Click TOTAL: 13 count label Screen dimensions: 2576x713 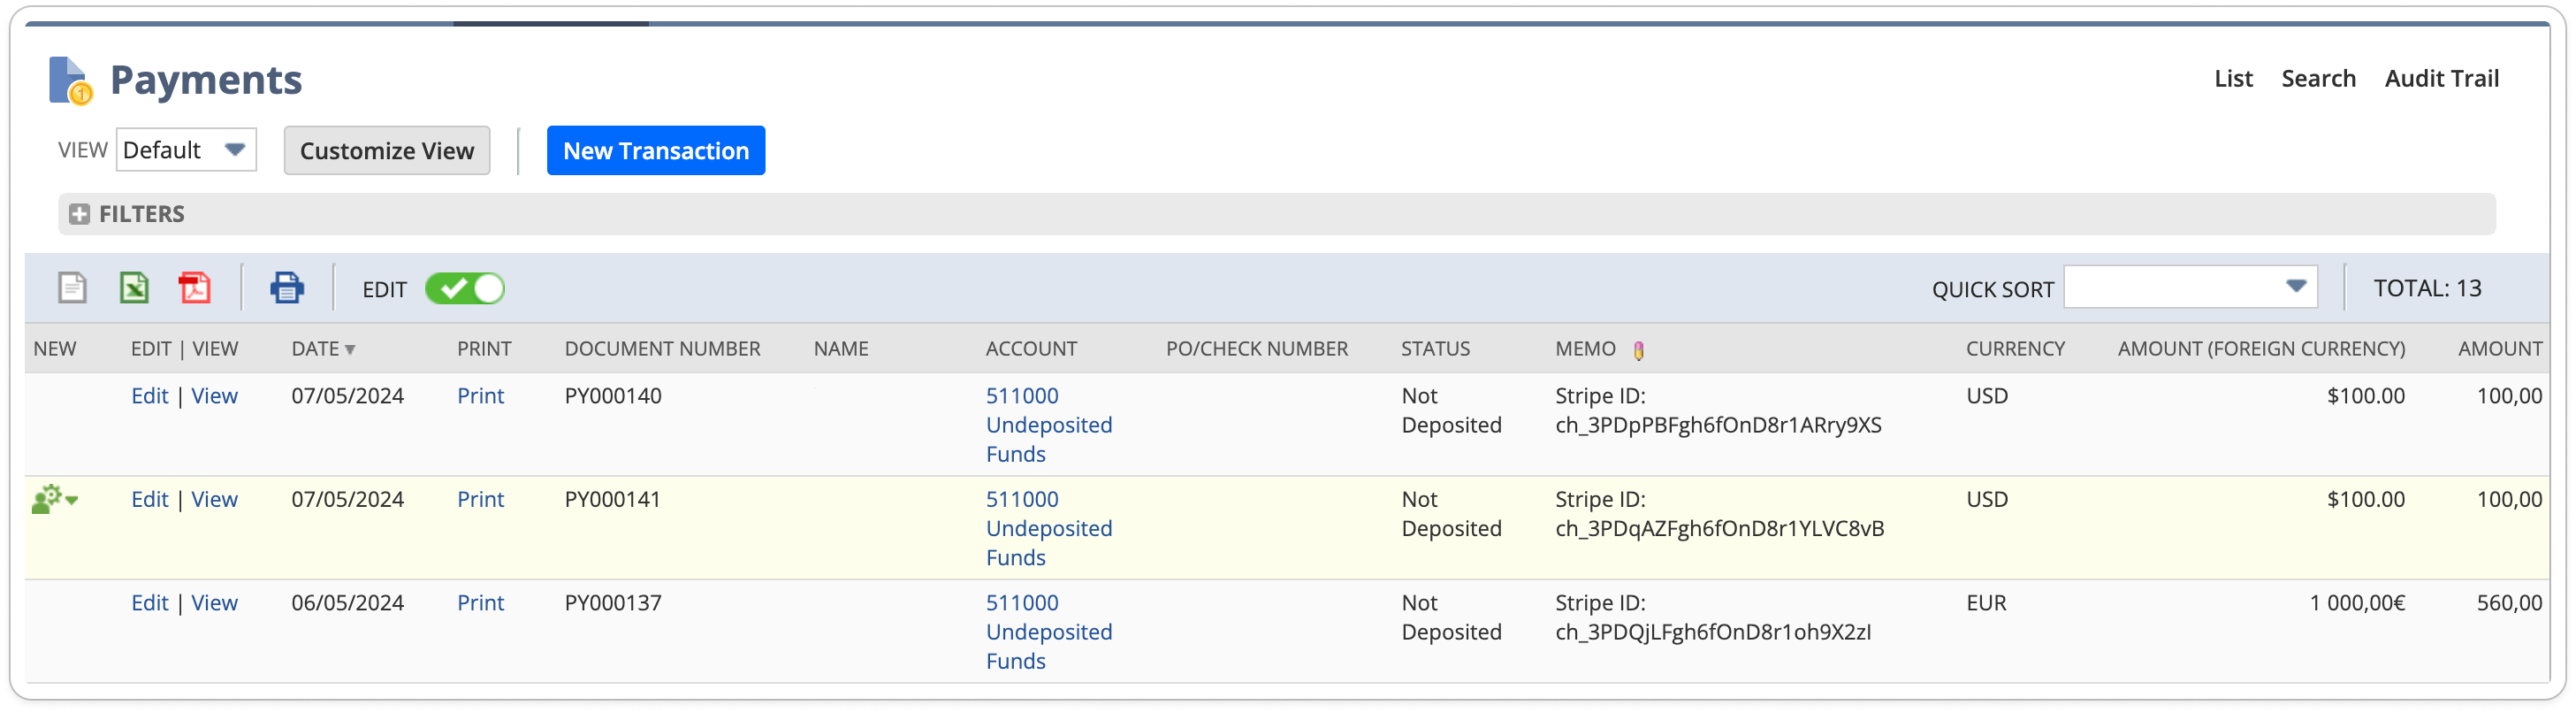pos(2427,288)
